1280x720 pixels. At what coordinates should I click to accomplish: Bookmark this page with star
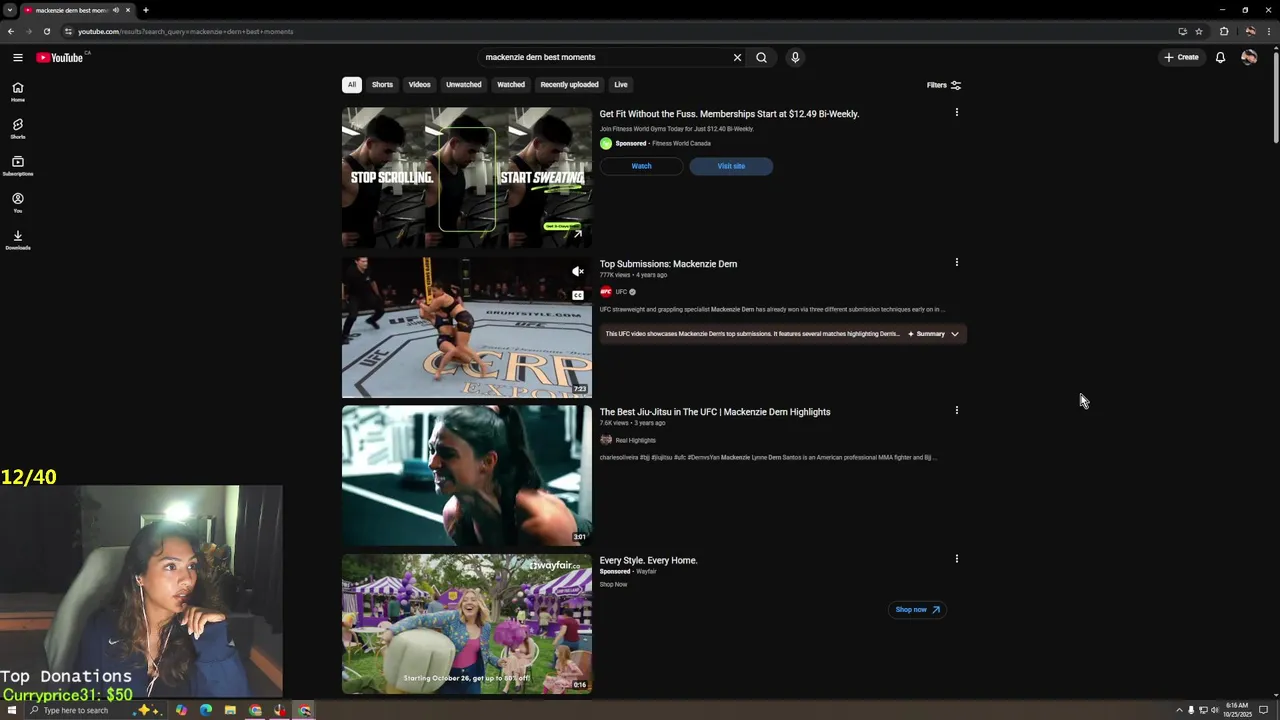pyautogui.click(x=1199, y=31)
